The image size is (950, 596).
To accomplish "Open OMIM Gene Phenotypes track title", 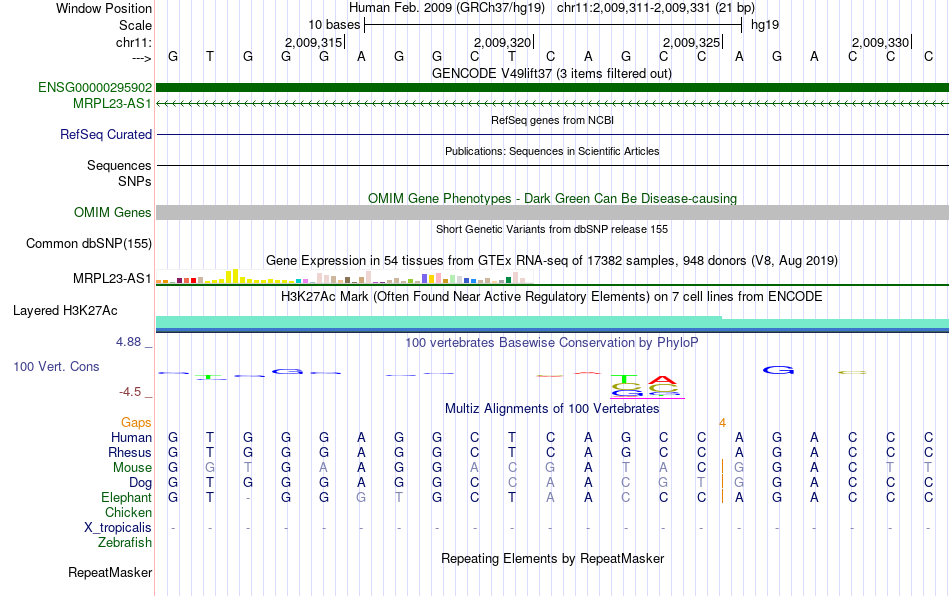I will (x=553, y=199).
